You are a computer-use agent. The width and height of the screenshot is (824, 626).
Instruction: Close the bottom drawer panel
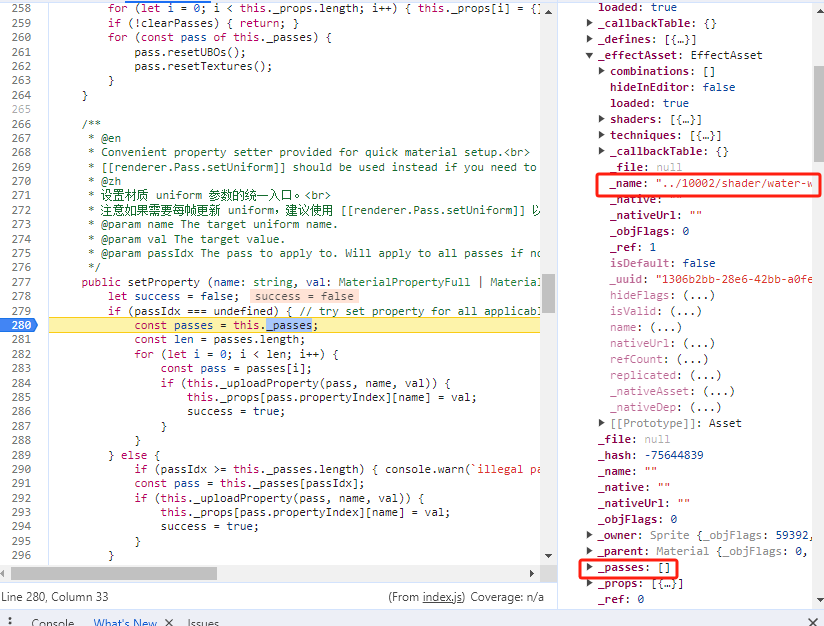coord(812,622)
